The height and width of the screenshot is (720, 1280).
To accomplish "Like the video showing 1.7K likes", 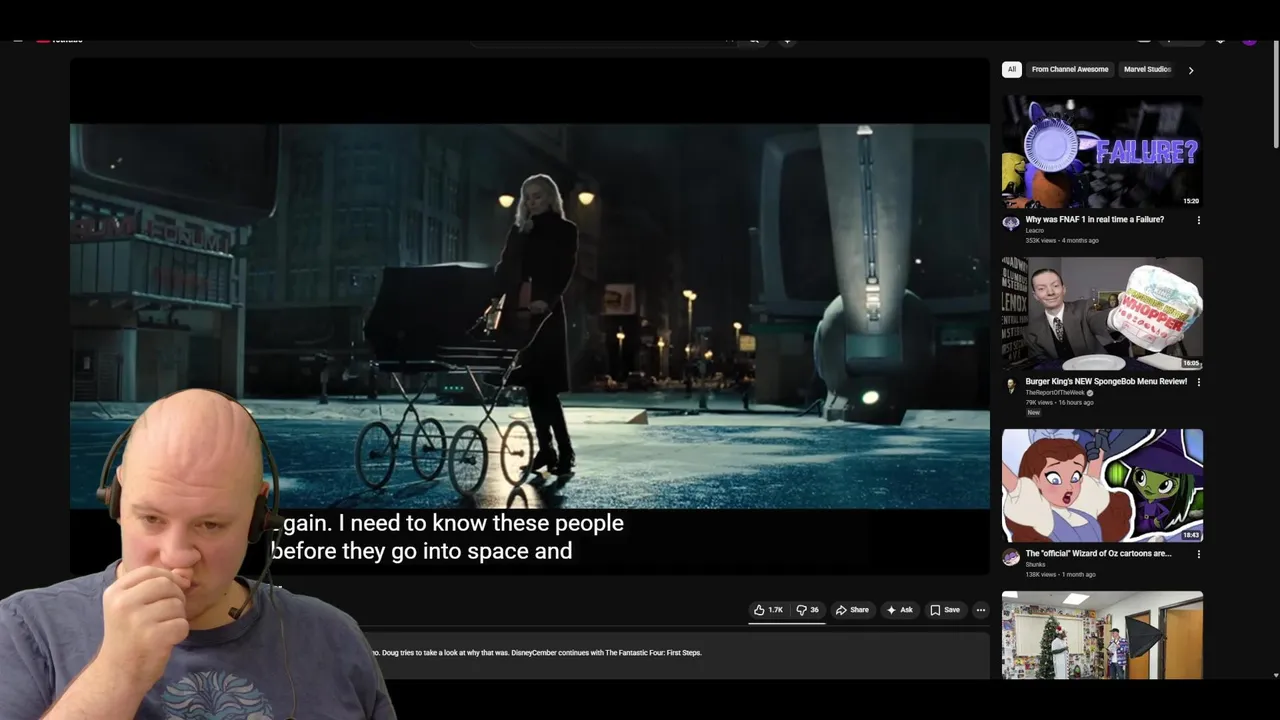I will click(x=769, y=610).
